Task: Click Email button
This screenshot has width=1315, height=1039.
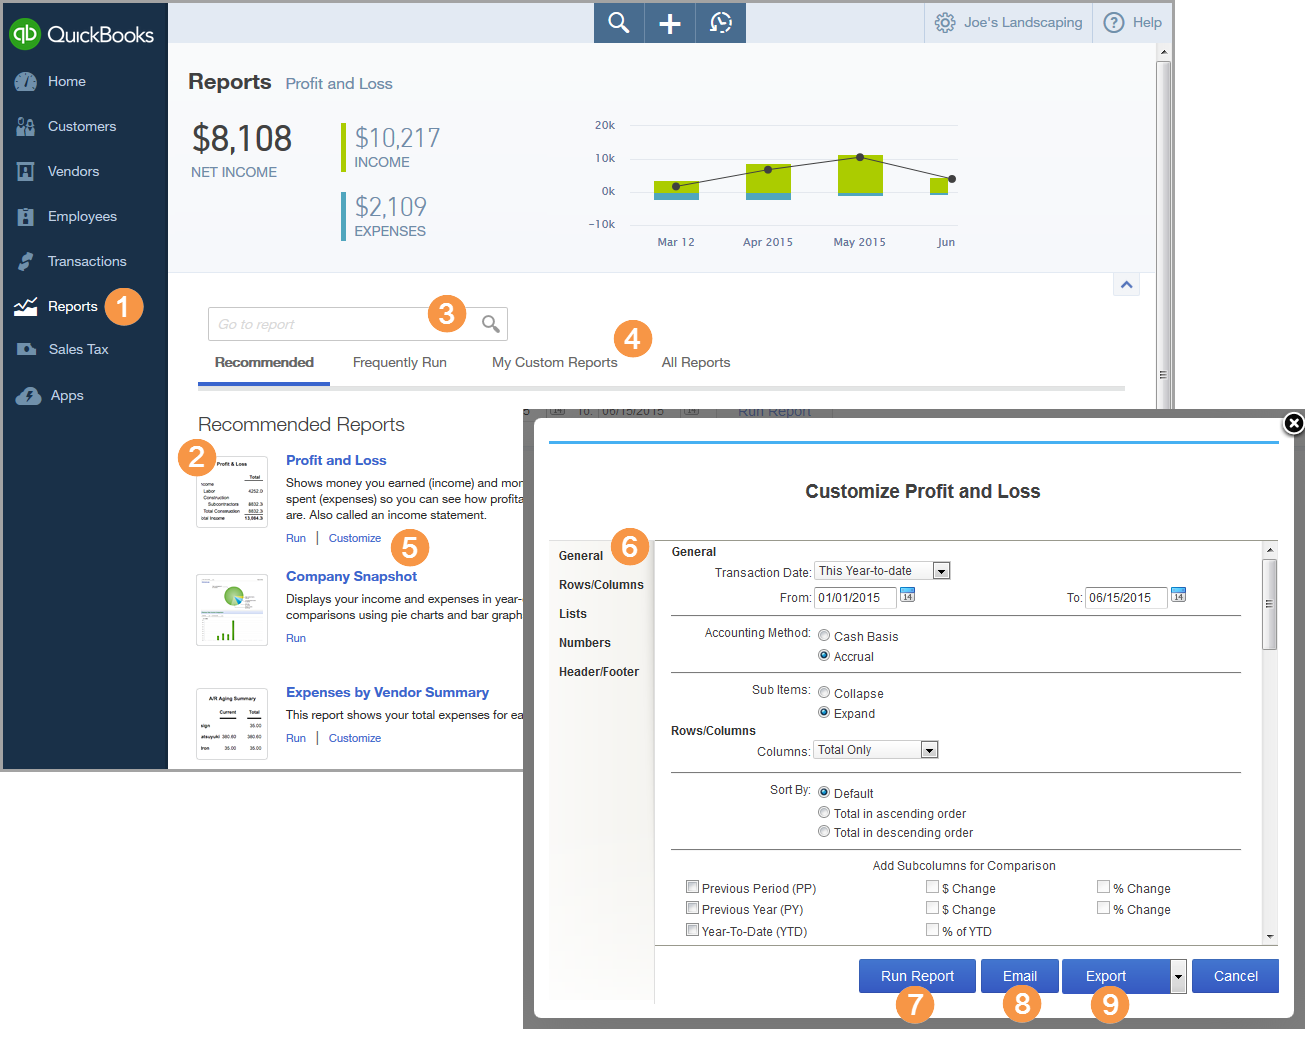Action: coord(1020,977)
